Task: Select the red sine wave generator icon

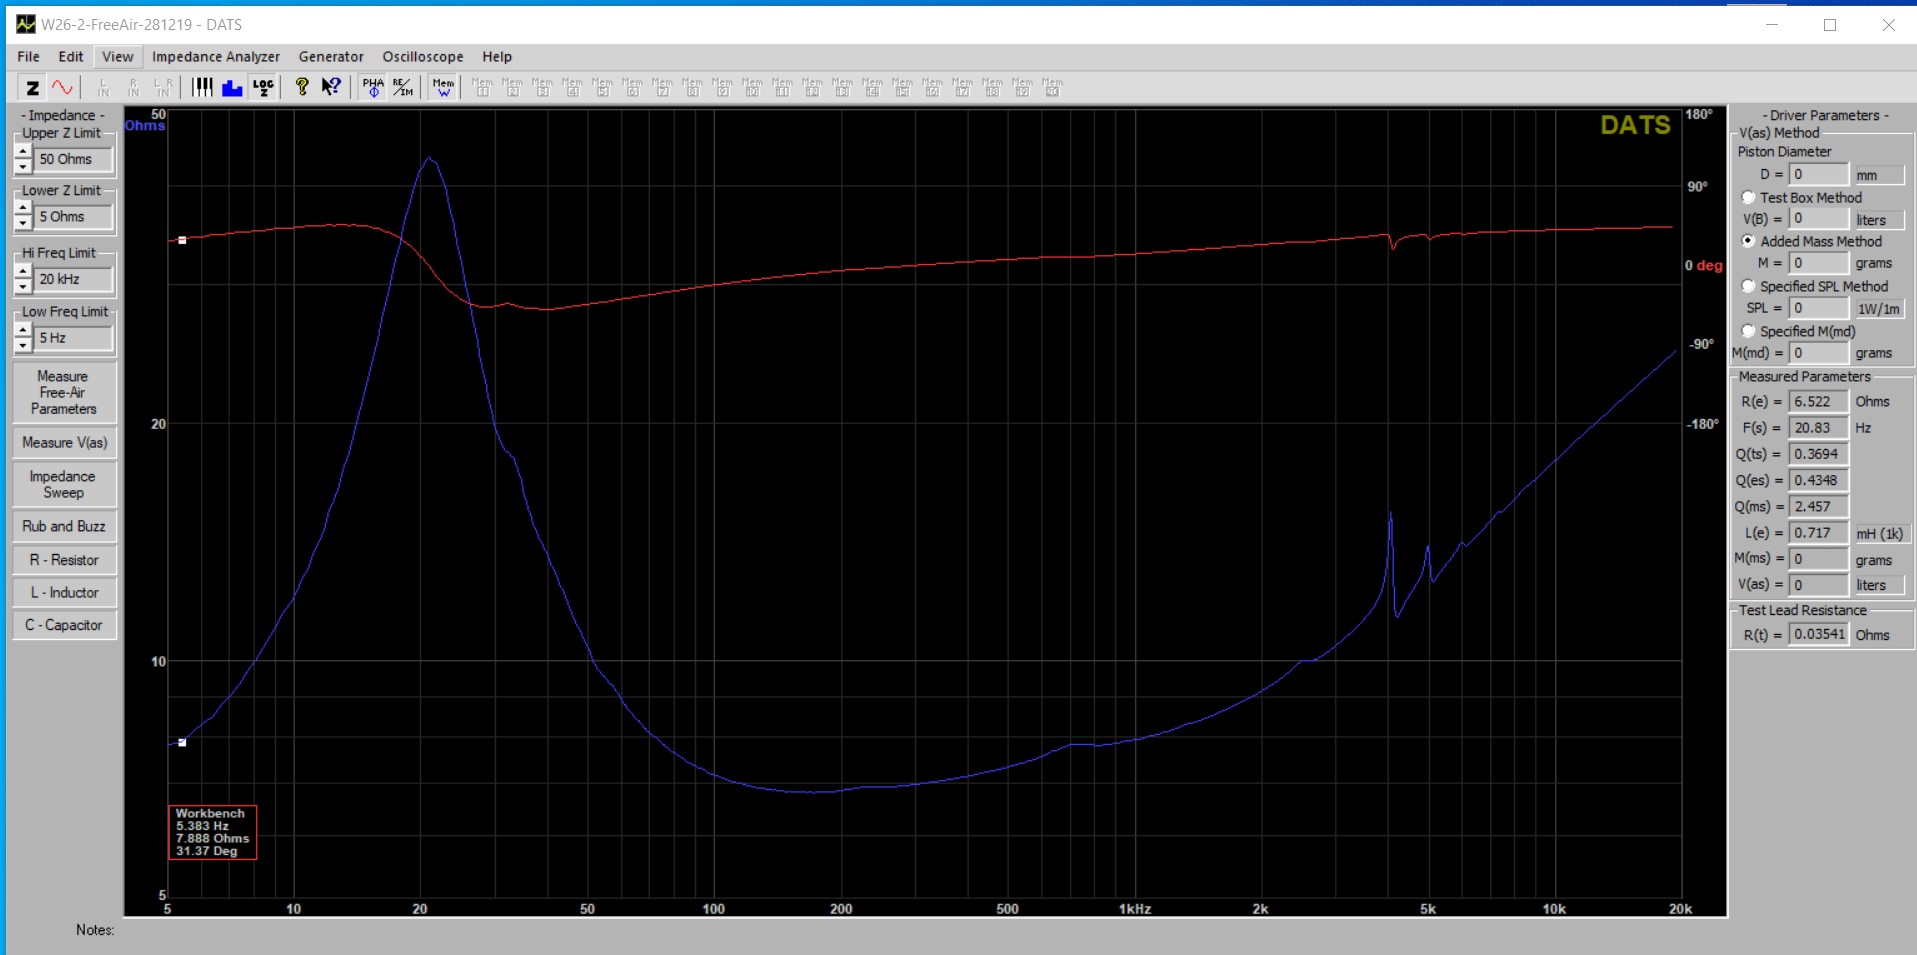Action: click(x=62, y=88)
